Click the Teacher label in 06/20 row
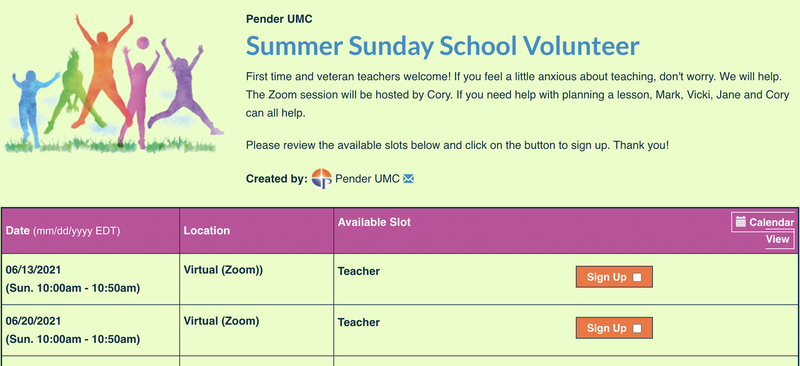The image size is (800, 366). (x=359, y=322)
